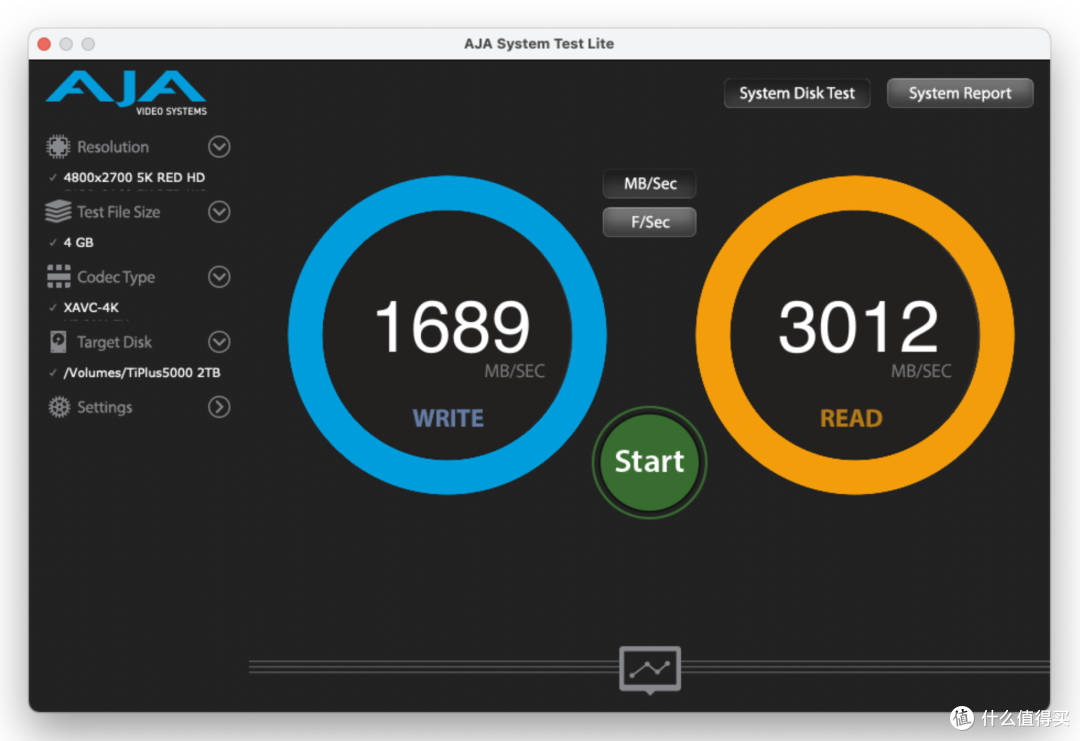Click the Test File Size label

point(118,212)
